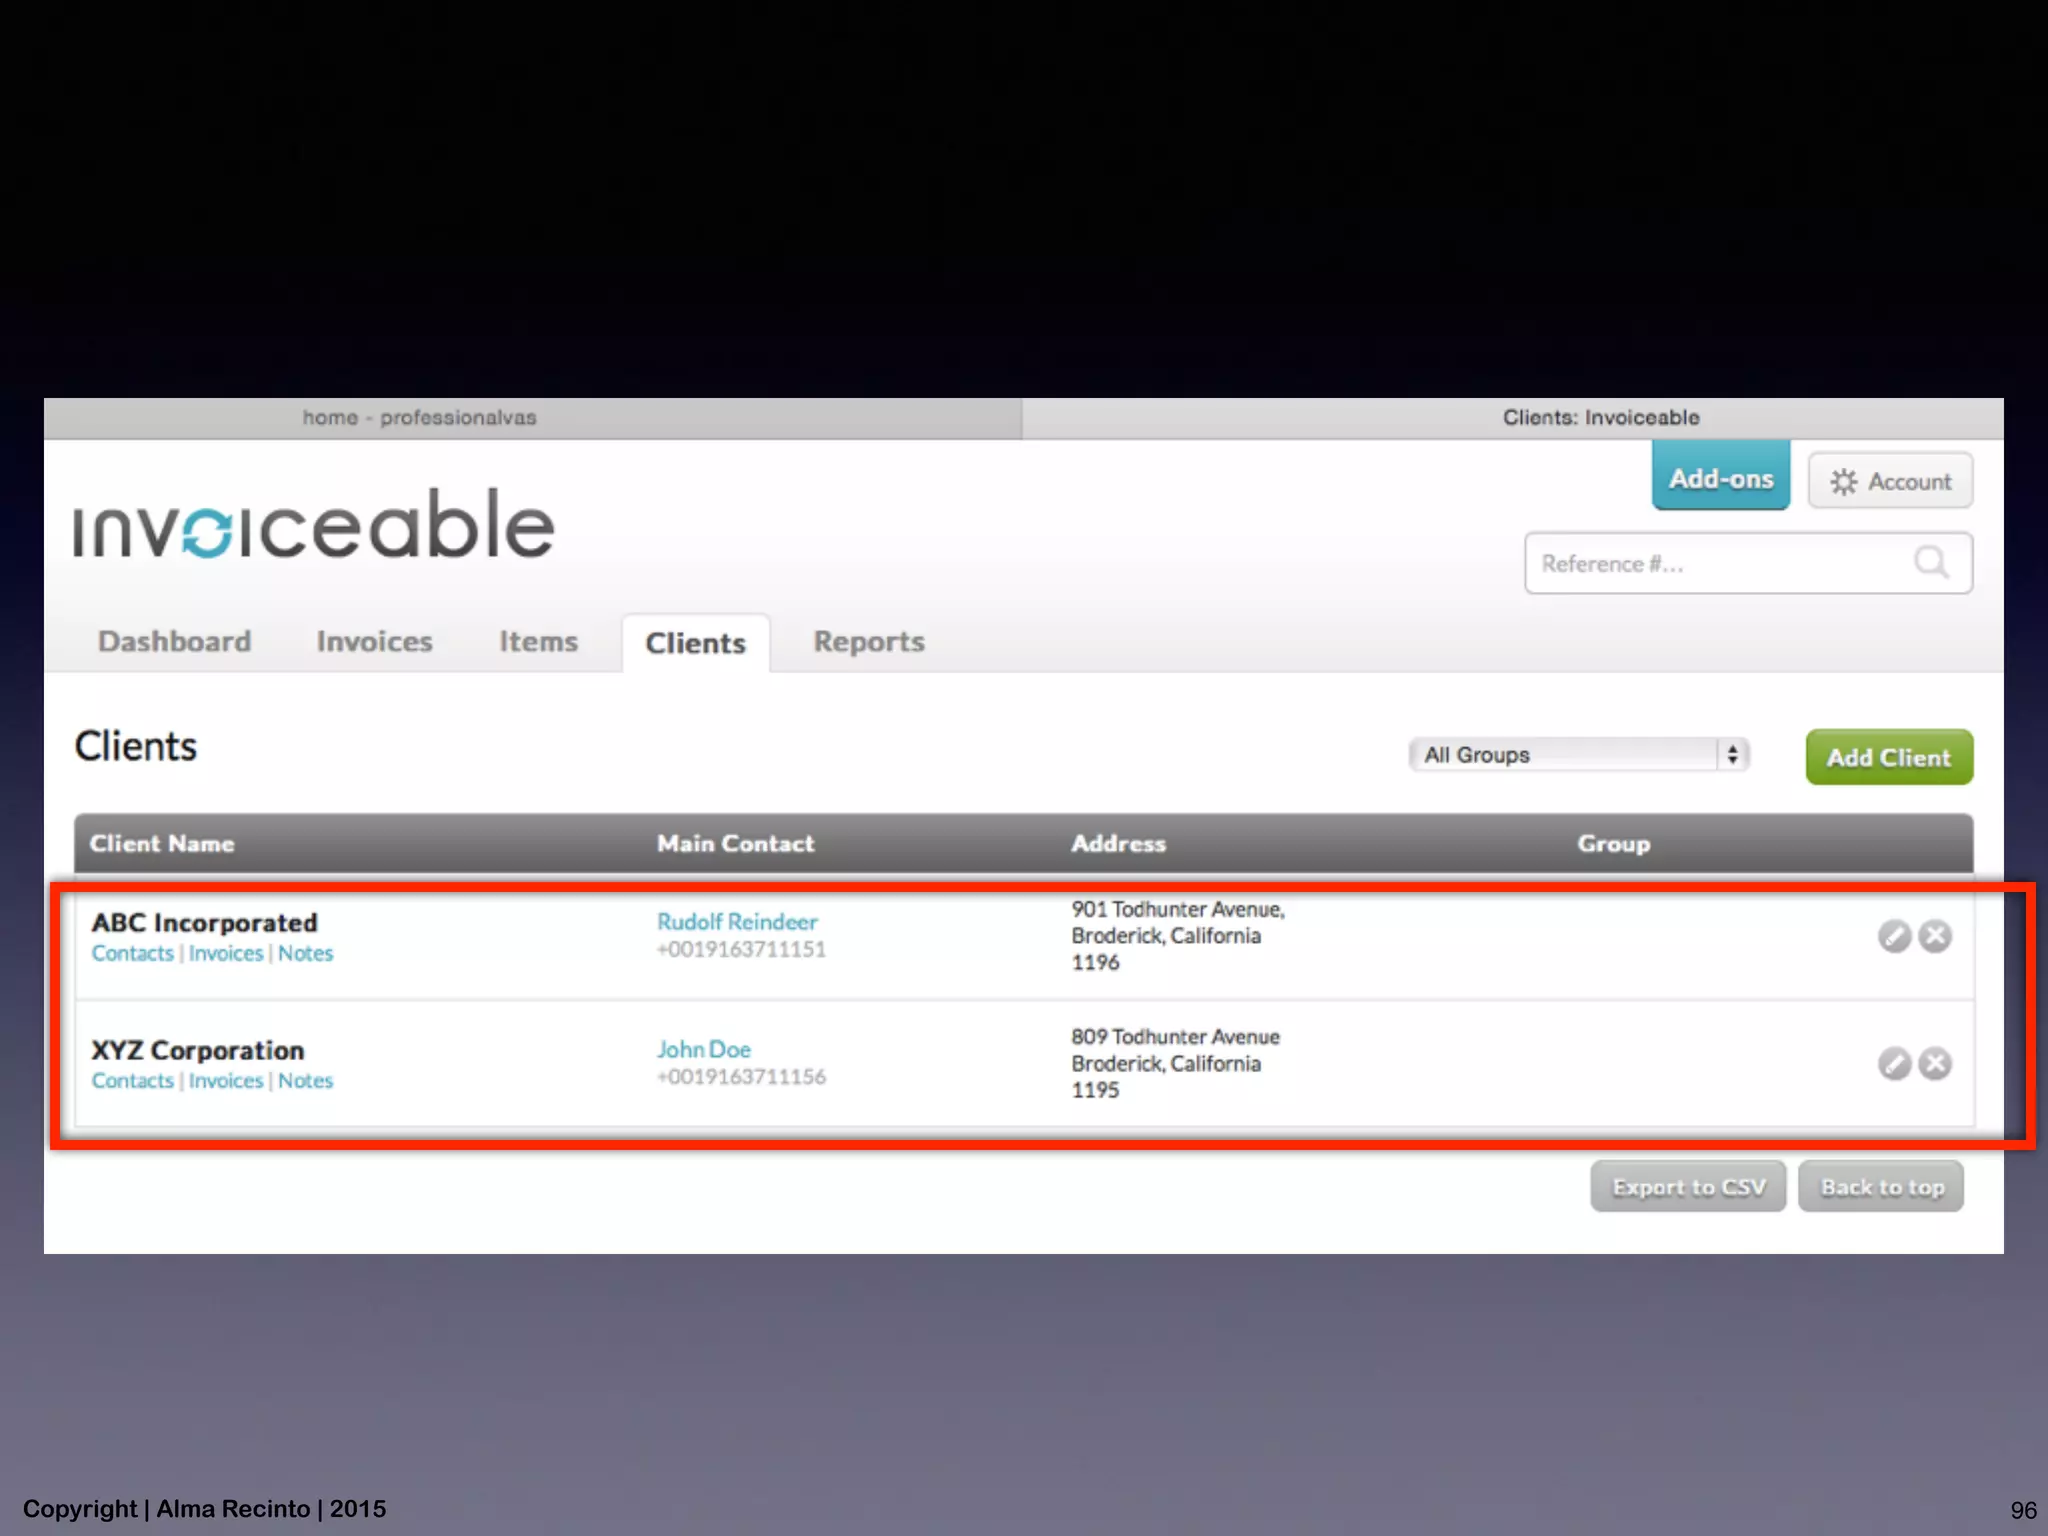The width and height of the screenshot is (2048, 1536).
Task: Open the John Doe contact link
Action: [703, 1050]
